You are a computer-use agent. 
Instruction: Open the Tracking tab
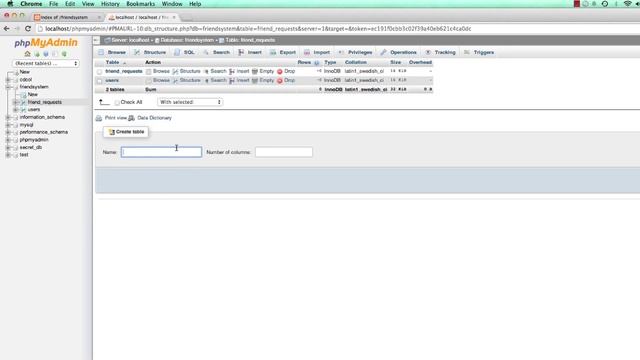pyautogui.click(x=440, y=52)
